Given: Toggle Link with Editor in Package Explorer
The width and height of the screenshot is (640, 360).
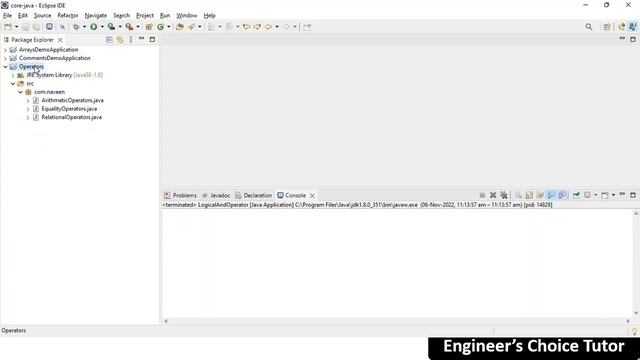Looking at the screenshot, I should click(120, 40).
